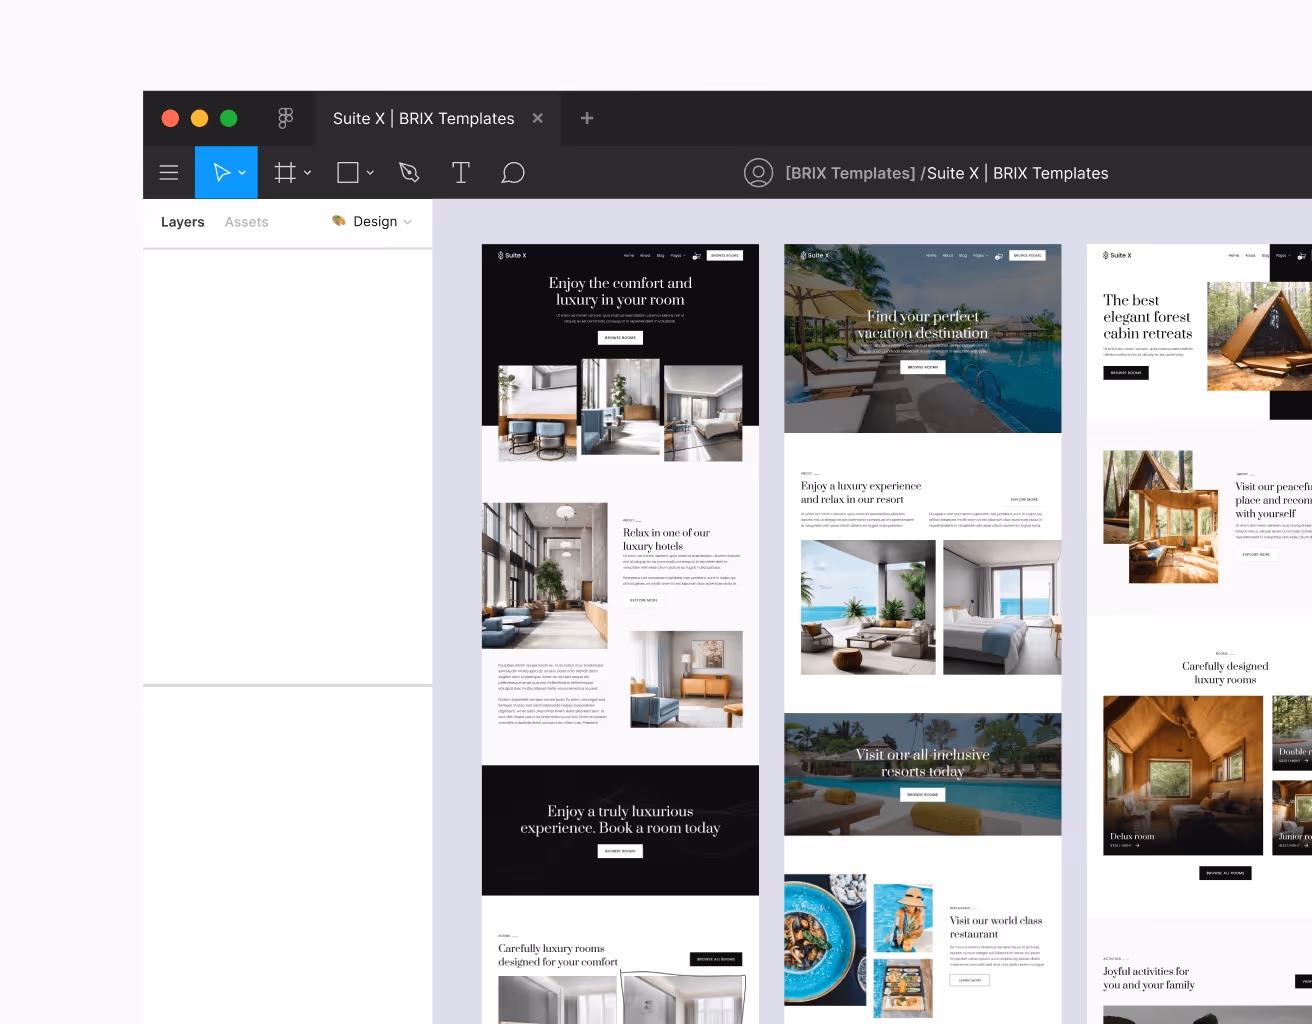Viewport: 1312px width, 1024px height.
Task: Expand the Shape tool dropdown arrow
Action: (370, 172)
